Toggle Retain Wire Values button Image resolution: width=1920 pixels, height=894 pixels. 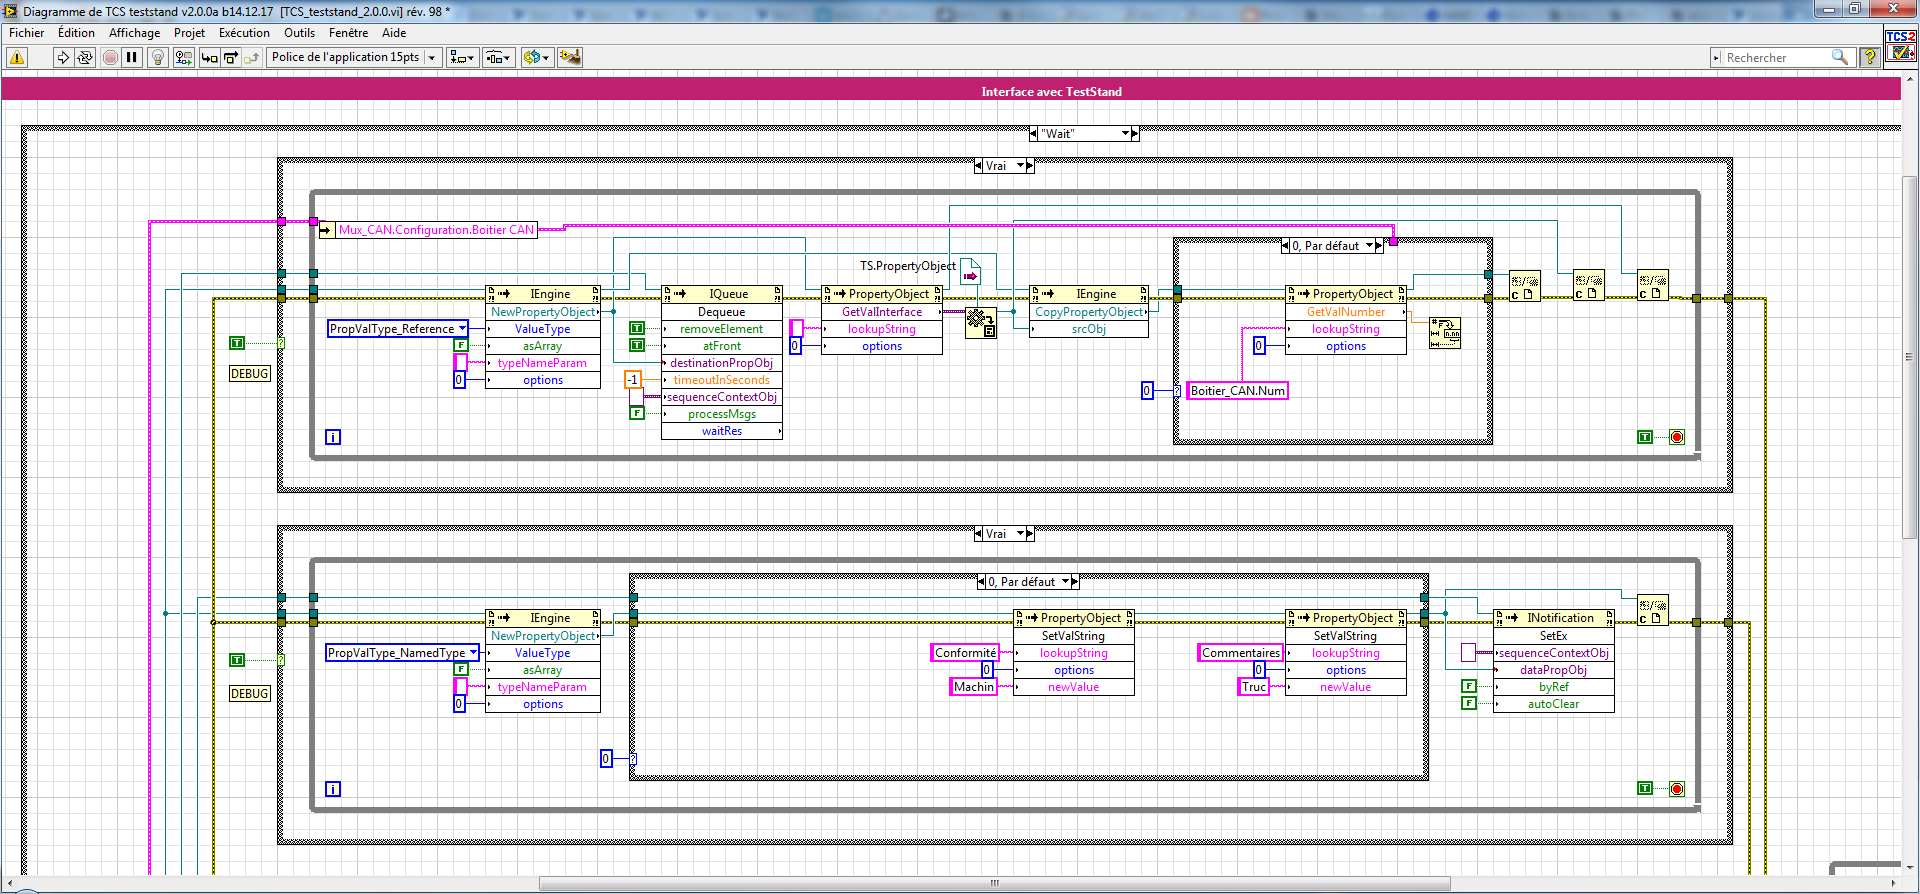point(183,58)
